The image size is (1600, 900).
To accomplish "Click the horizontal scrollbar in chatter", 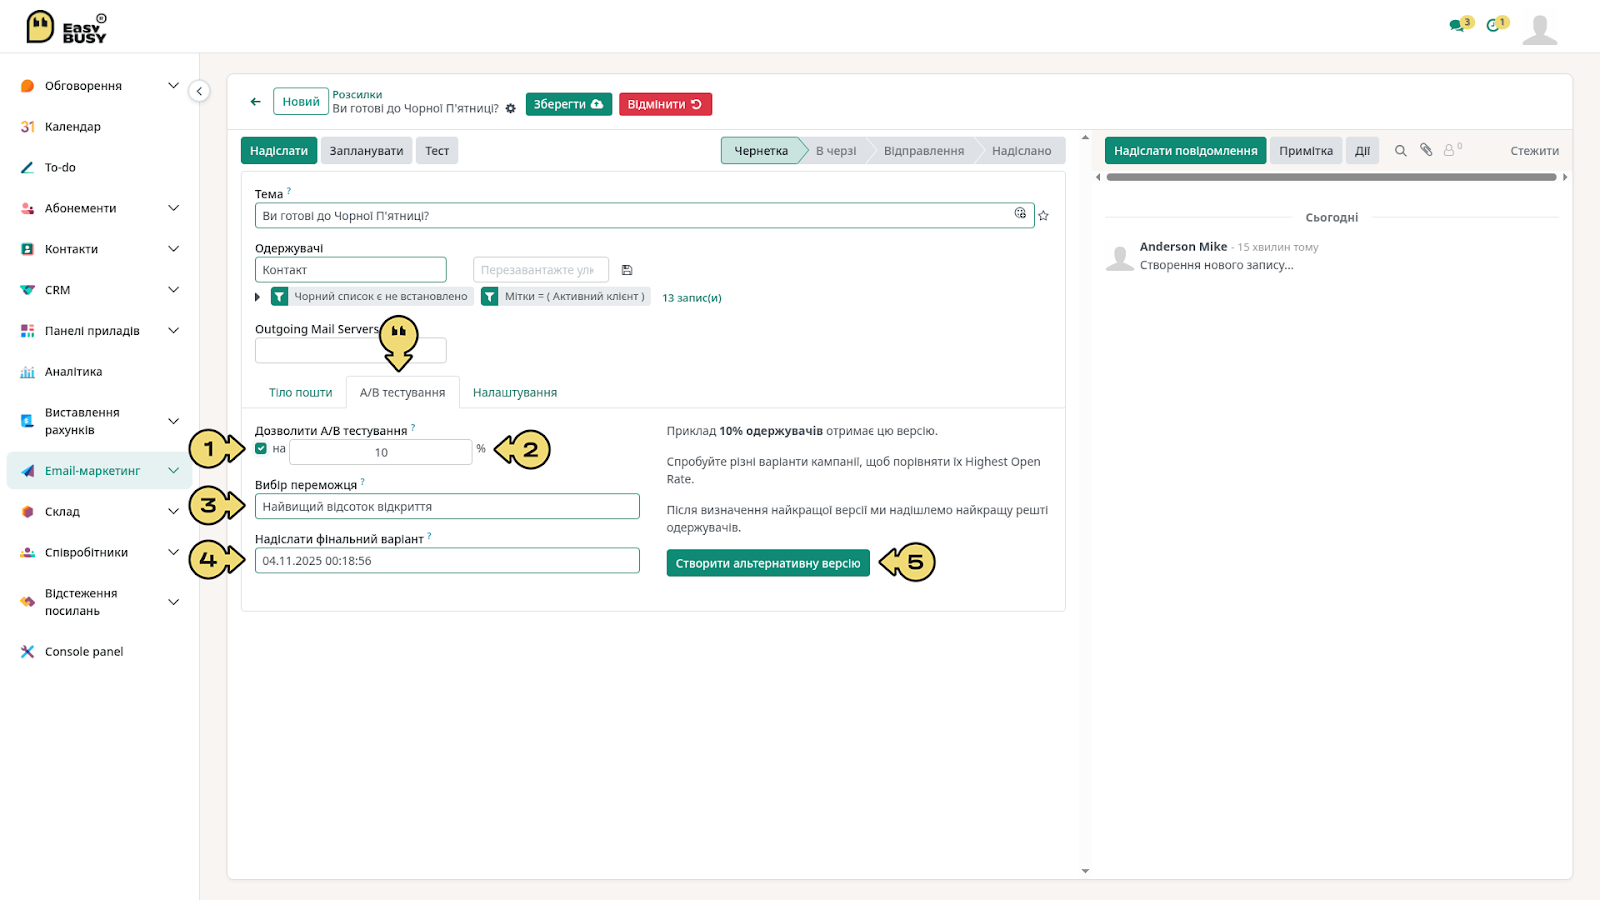I will [x=1331, y=177].
